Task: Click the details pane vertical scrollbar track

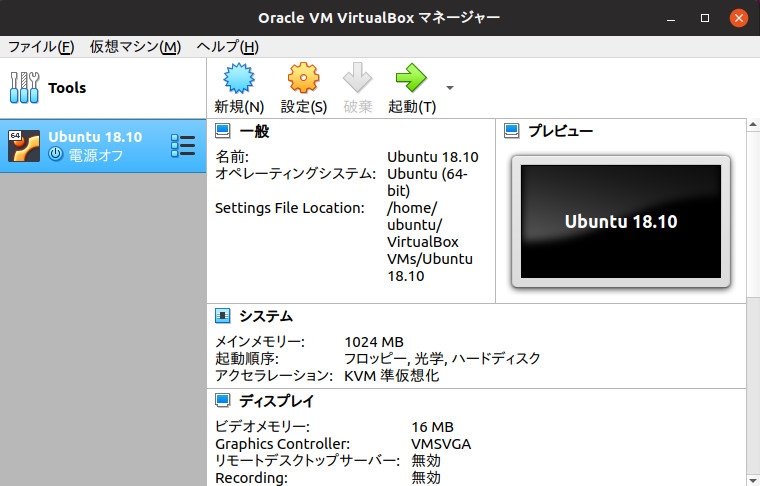Action: [753, 388]
